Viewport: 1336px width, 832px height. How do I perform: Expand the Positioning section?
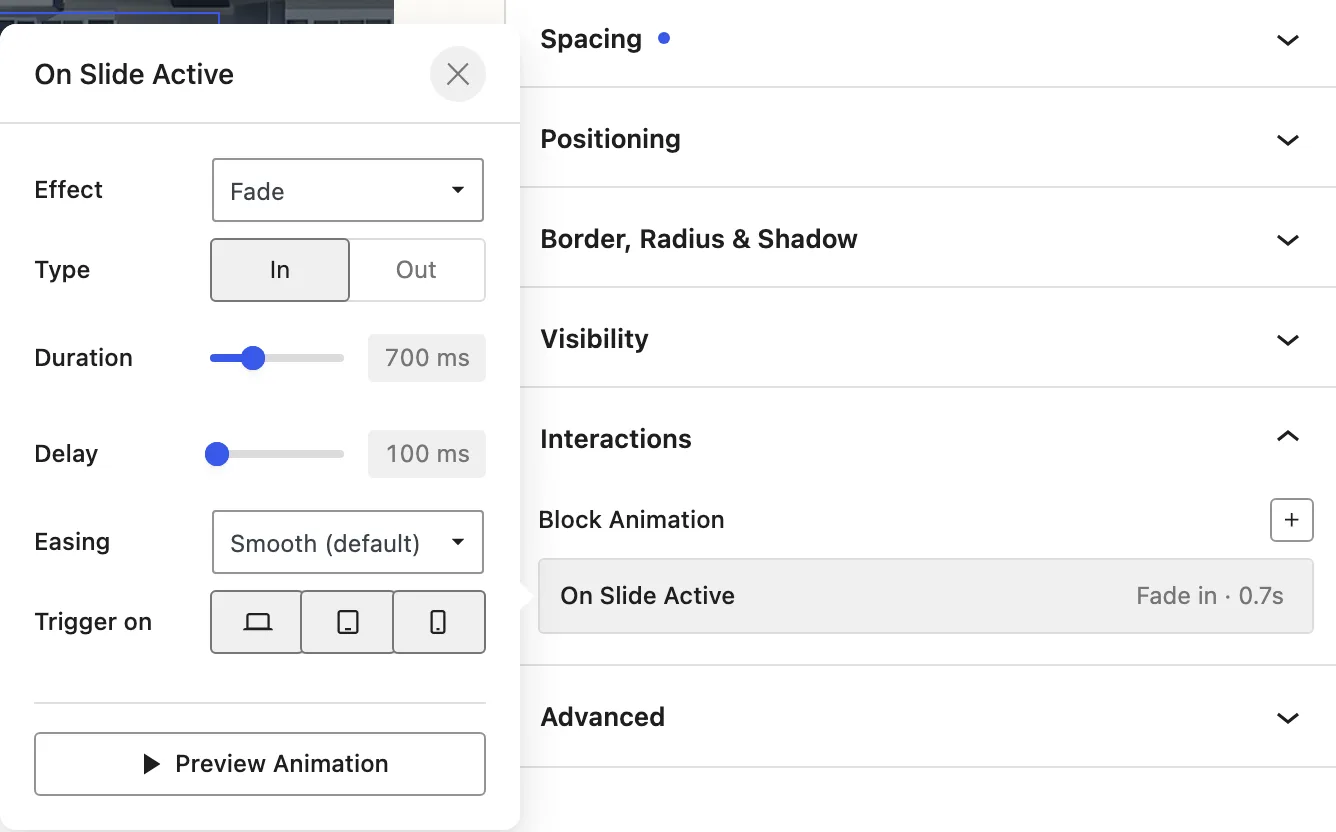(x=928, y=138)
